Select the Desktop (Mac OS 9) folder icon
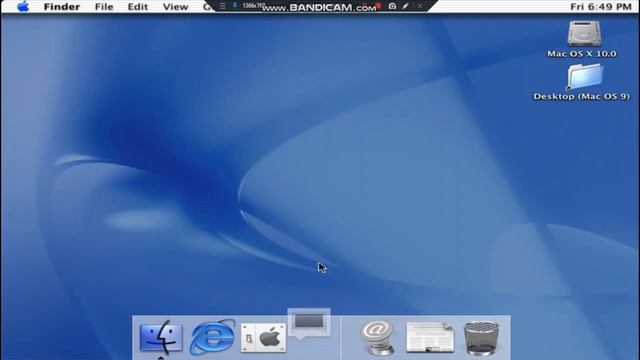 coord(584,76)
